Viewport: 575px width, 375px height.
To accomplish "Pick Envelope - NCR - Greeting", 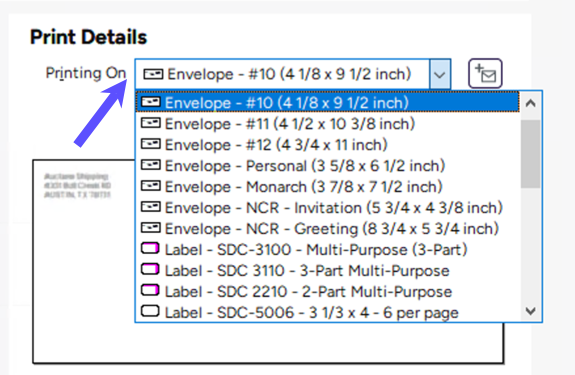I will click(328, 229).
